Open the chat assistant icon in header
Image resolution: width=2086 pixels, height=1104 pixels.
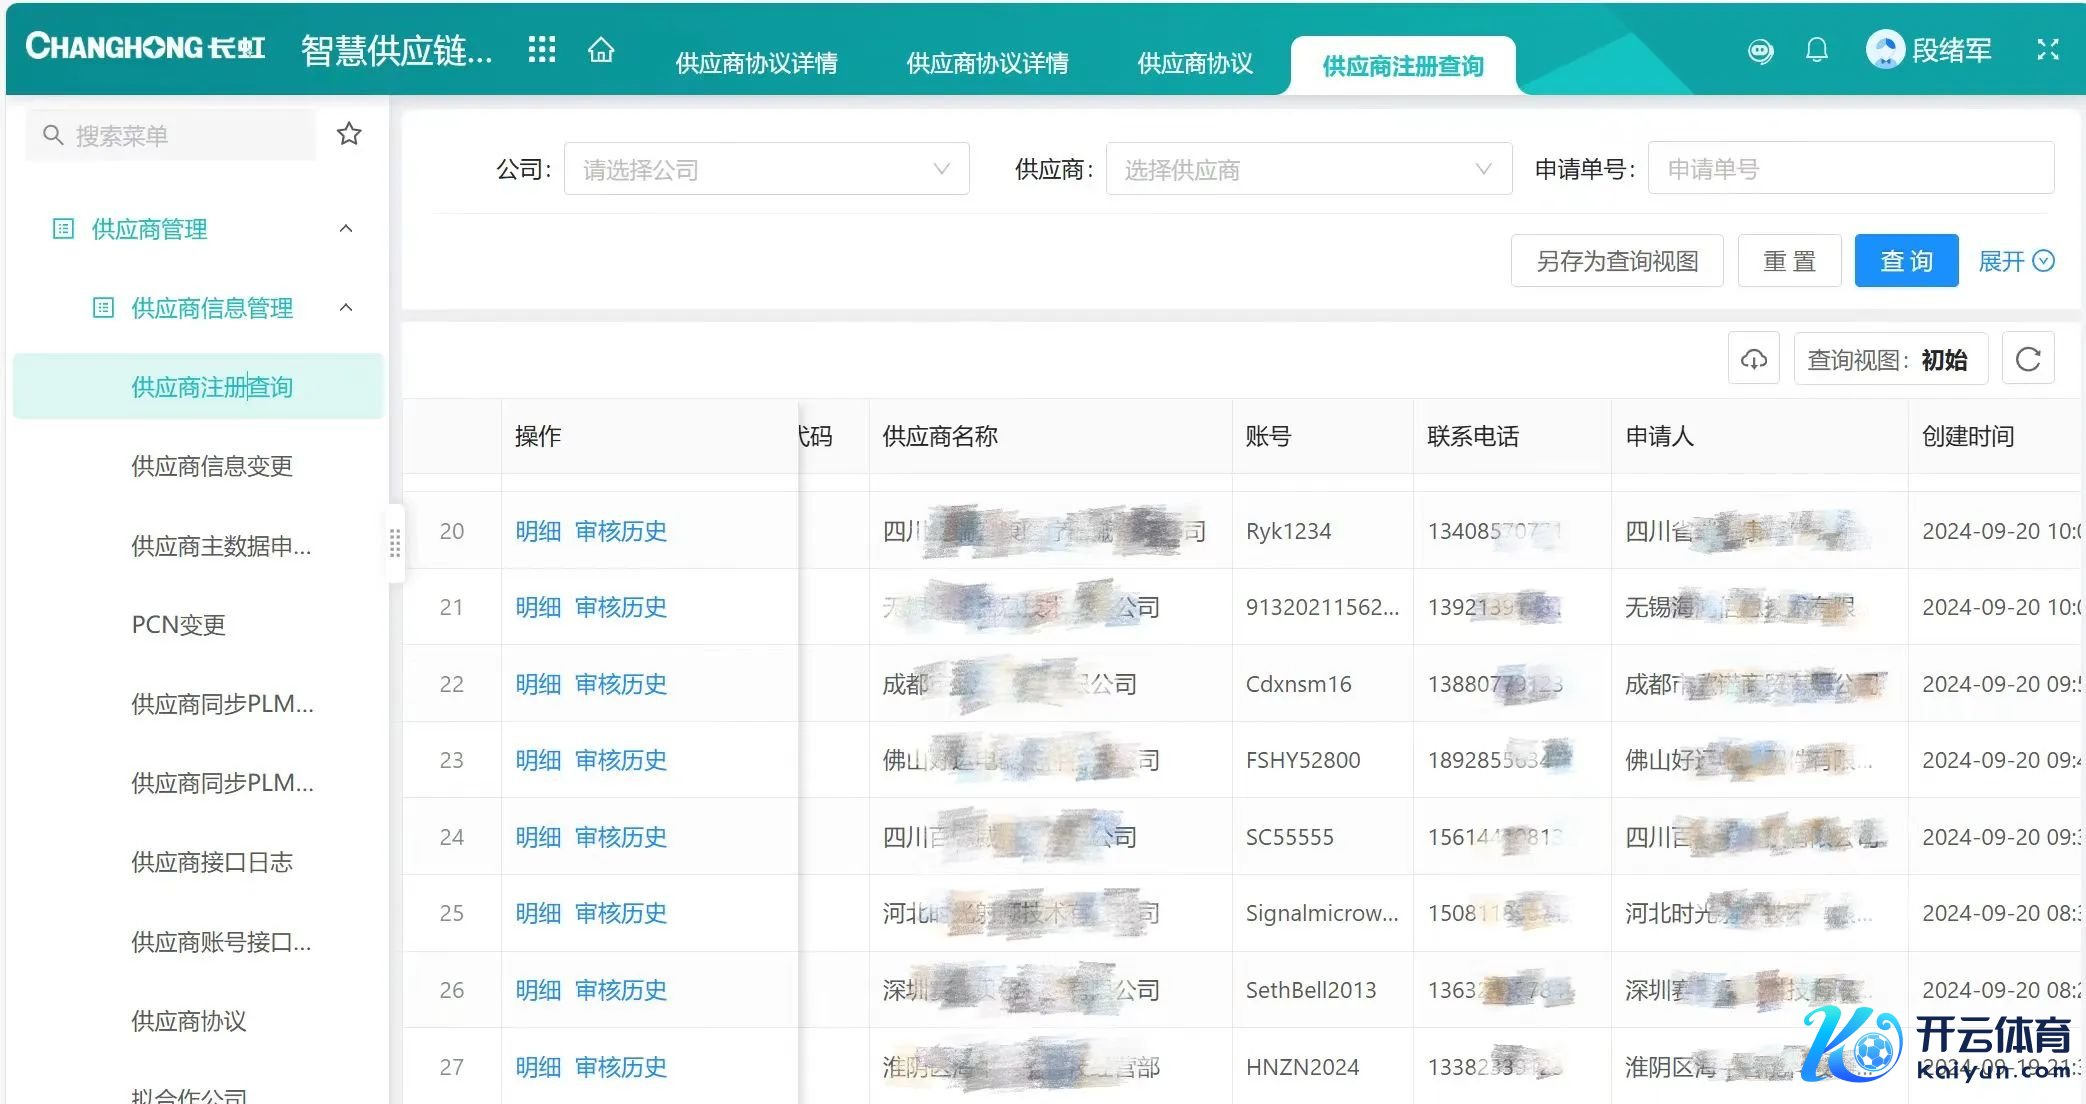pos(1760,50)
